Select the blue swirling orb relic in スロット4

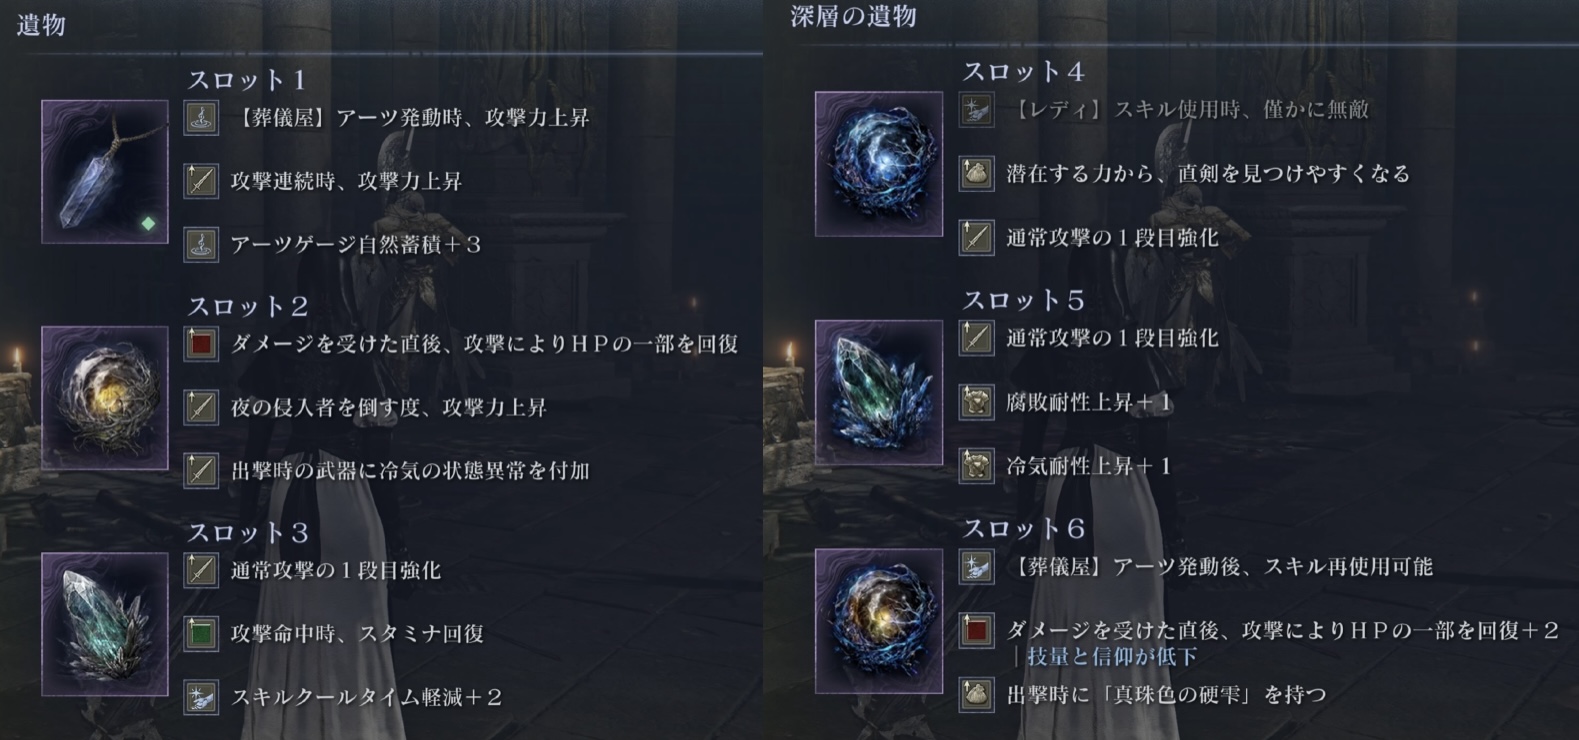(879, 164)
